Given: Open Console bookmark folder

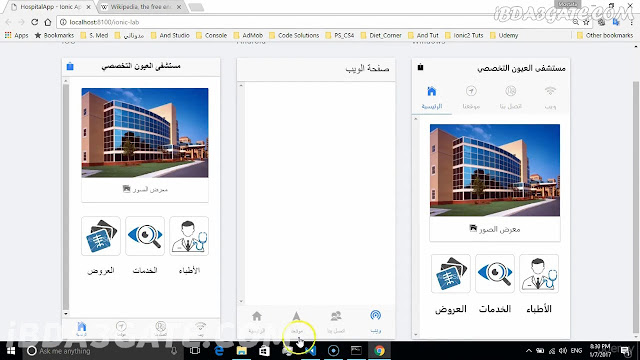Looking at the screenshot, I should tap(211, 36).
